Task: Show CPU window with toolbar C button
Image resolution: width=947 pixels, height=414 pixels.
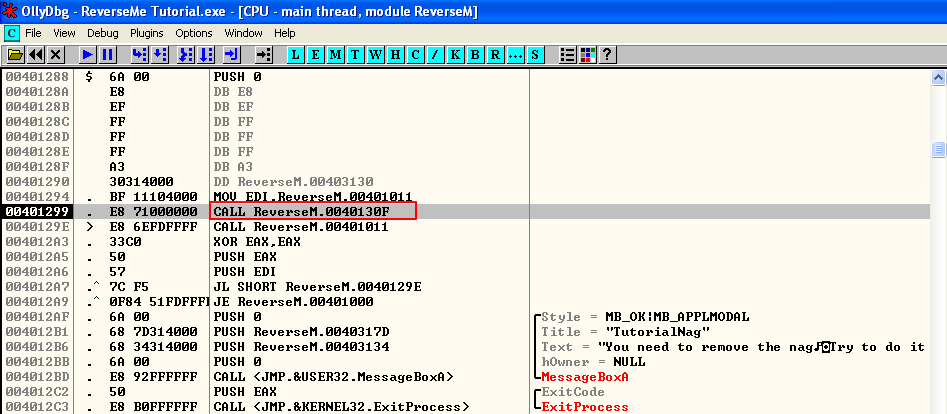Action: click(415, 55)
